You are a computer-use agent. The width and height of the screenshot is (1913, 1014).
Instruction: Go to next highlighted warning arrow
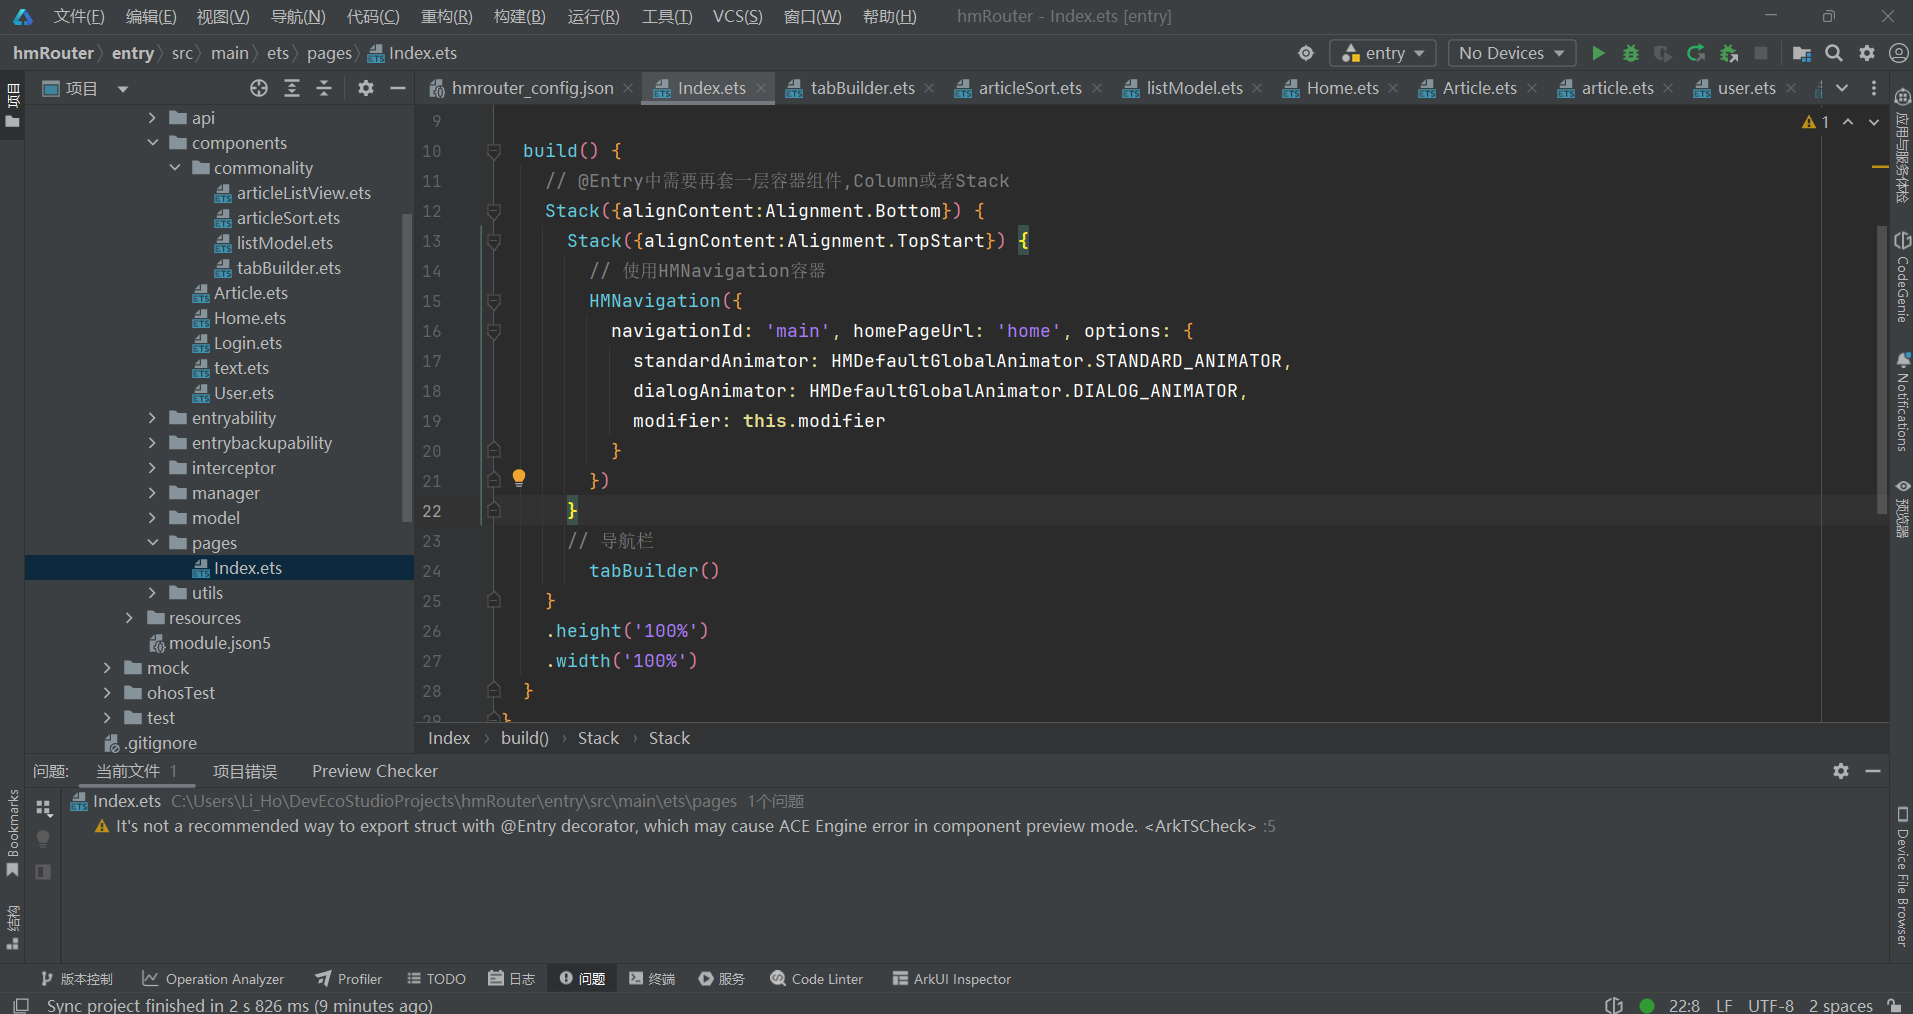pos(1874,122)
